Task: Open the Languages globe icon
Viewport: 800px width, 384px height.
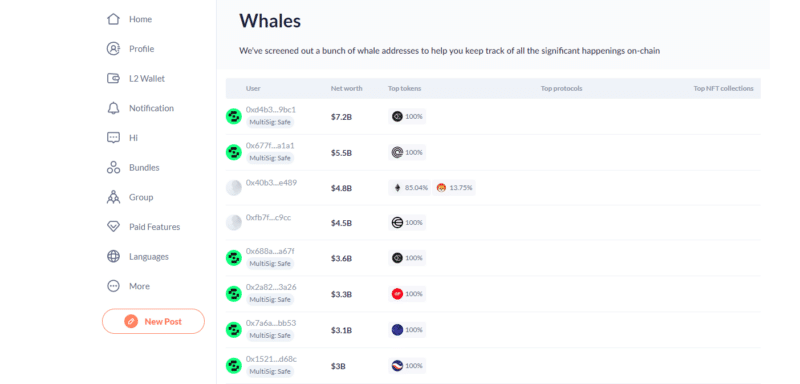Action: coord(113,257)
